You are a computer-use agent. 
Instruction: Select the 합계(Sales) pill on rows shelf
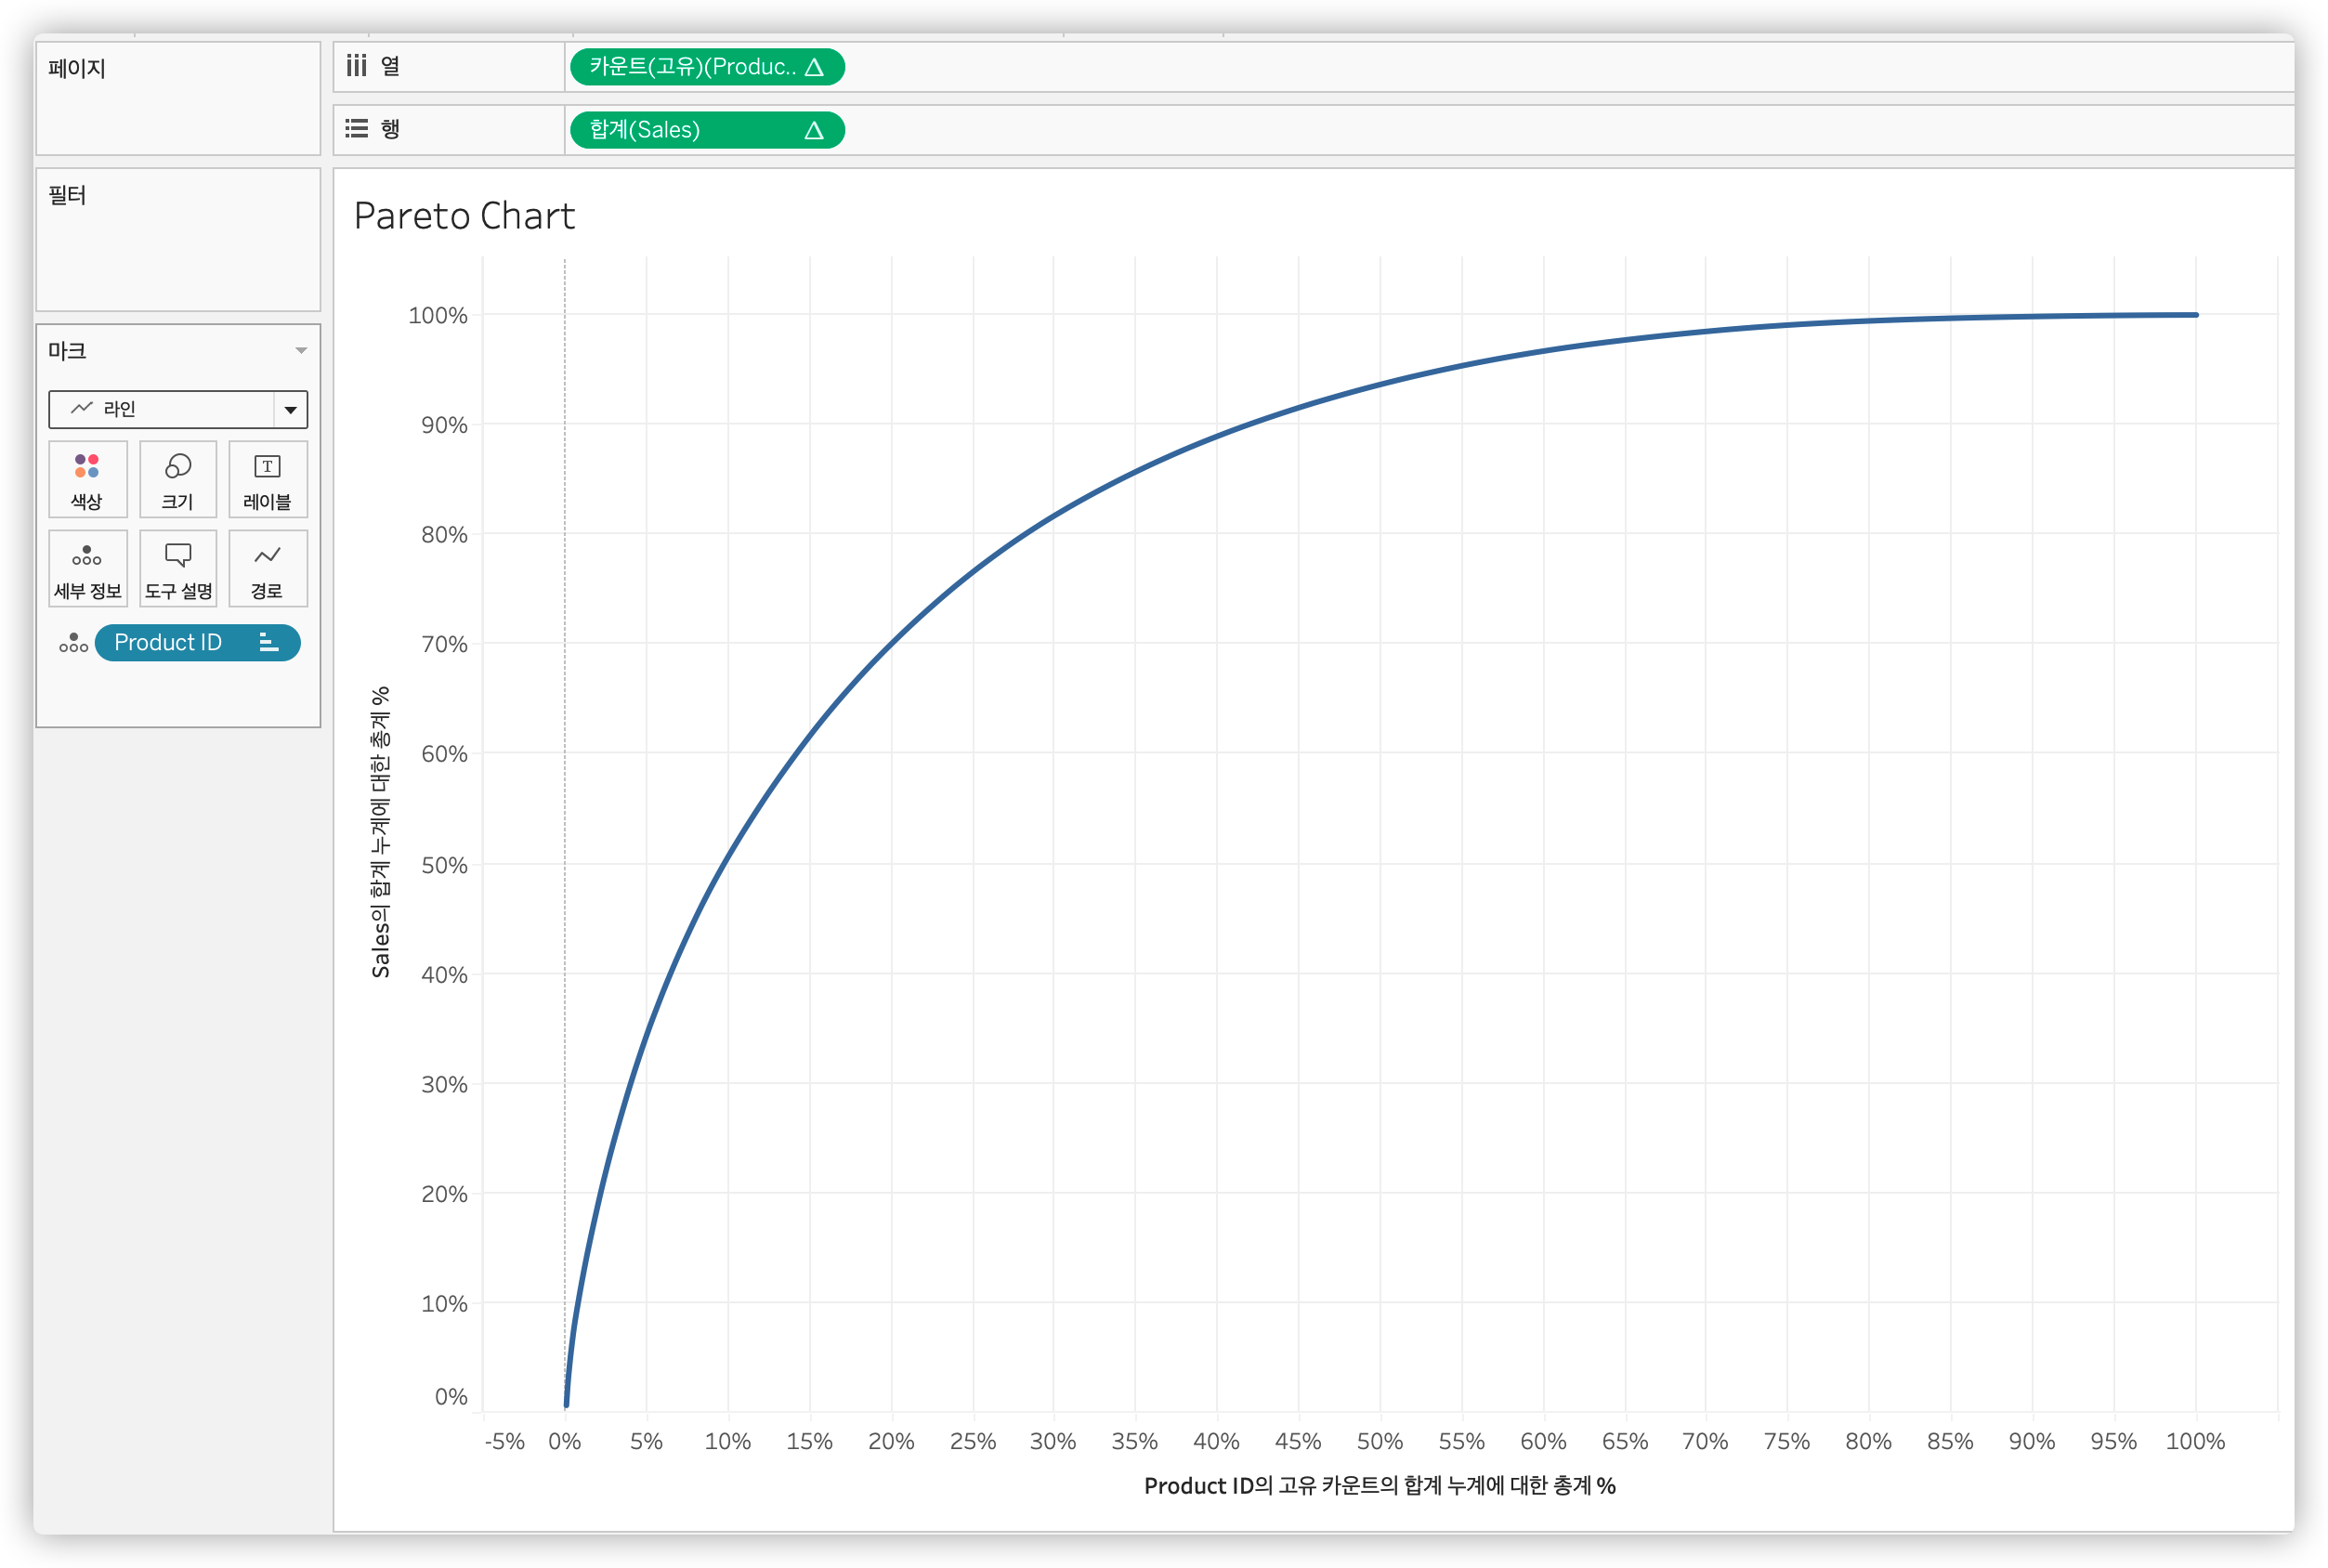click(680, 130)
